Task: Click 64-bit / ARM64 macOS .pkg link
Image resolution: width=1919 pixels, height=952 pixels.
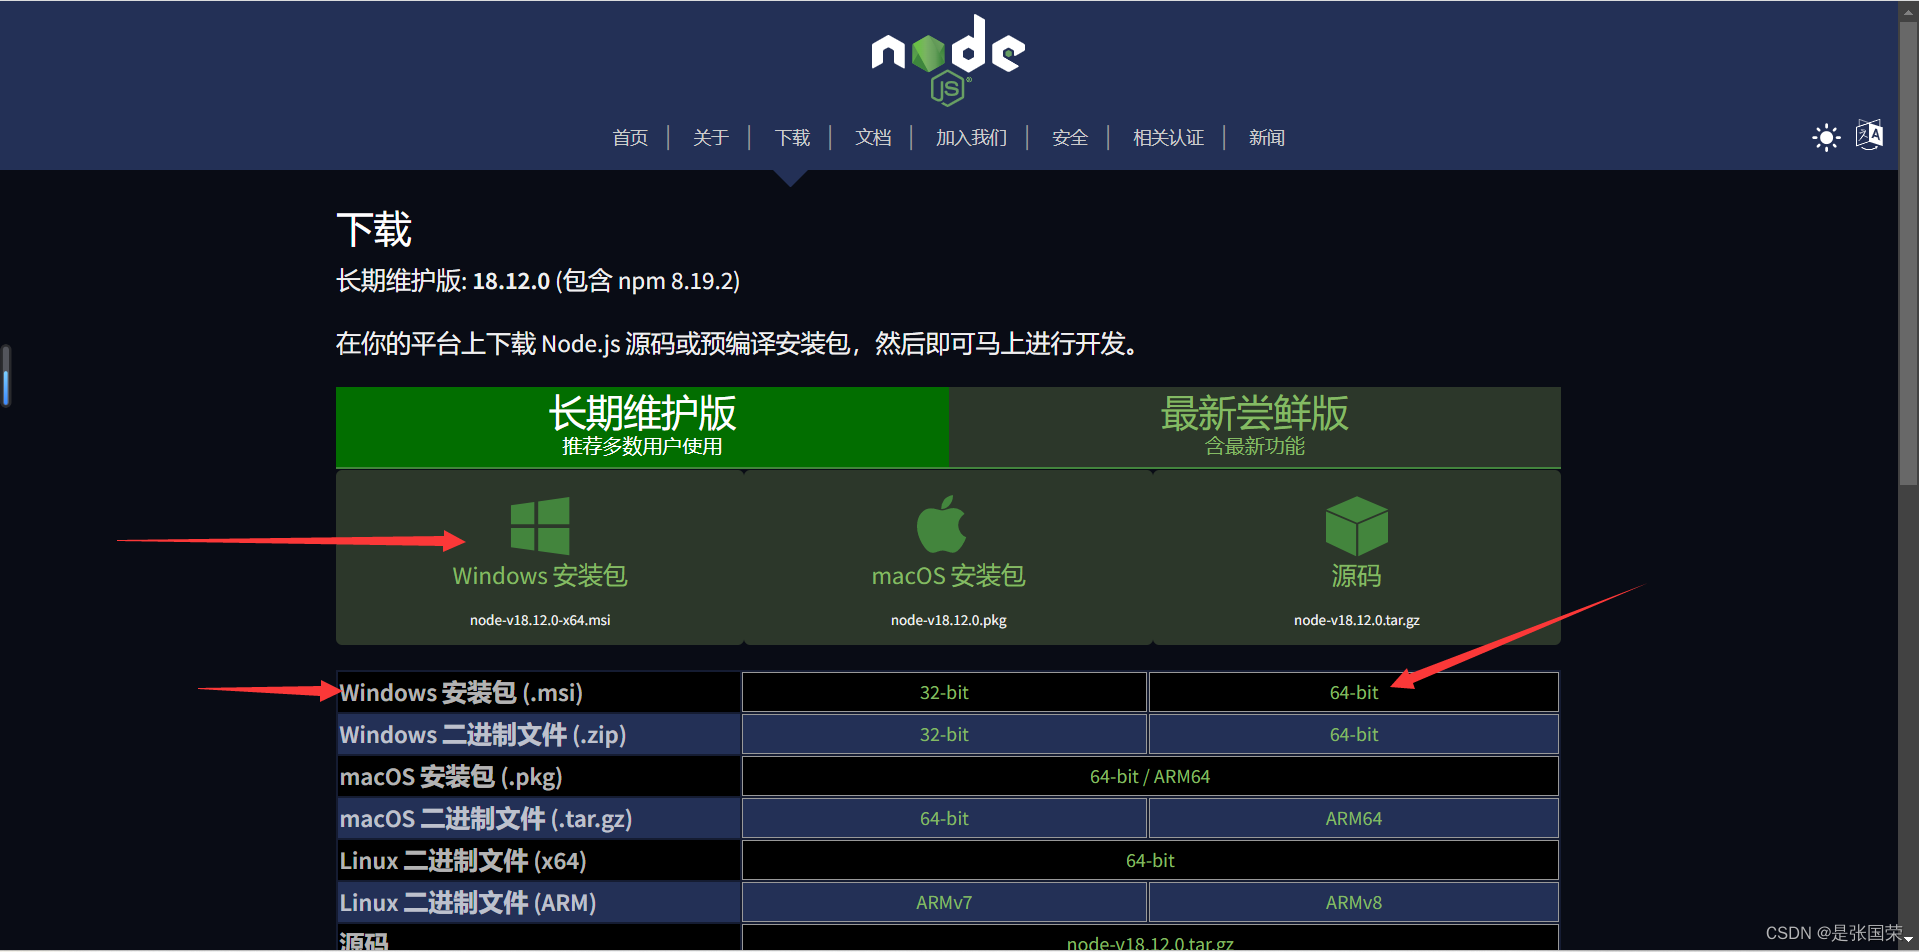Action: point(1150,776)
